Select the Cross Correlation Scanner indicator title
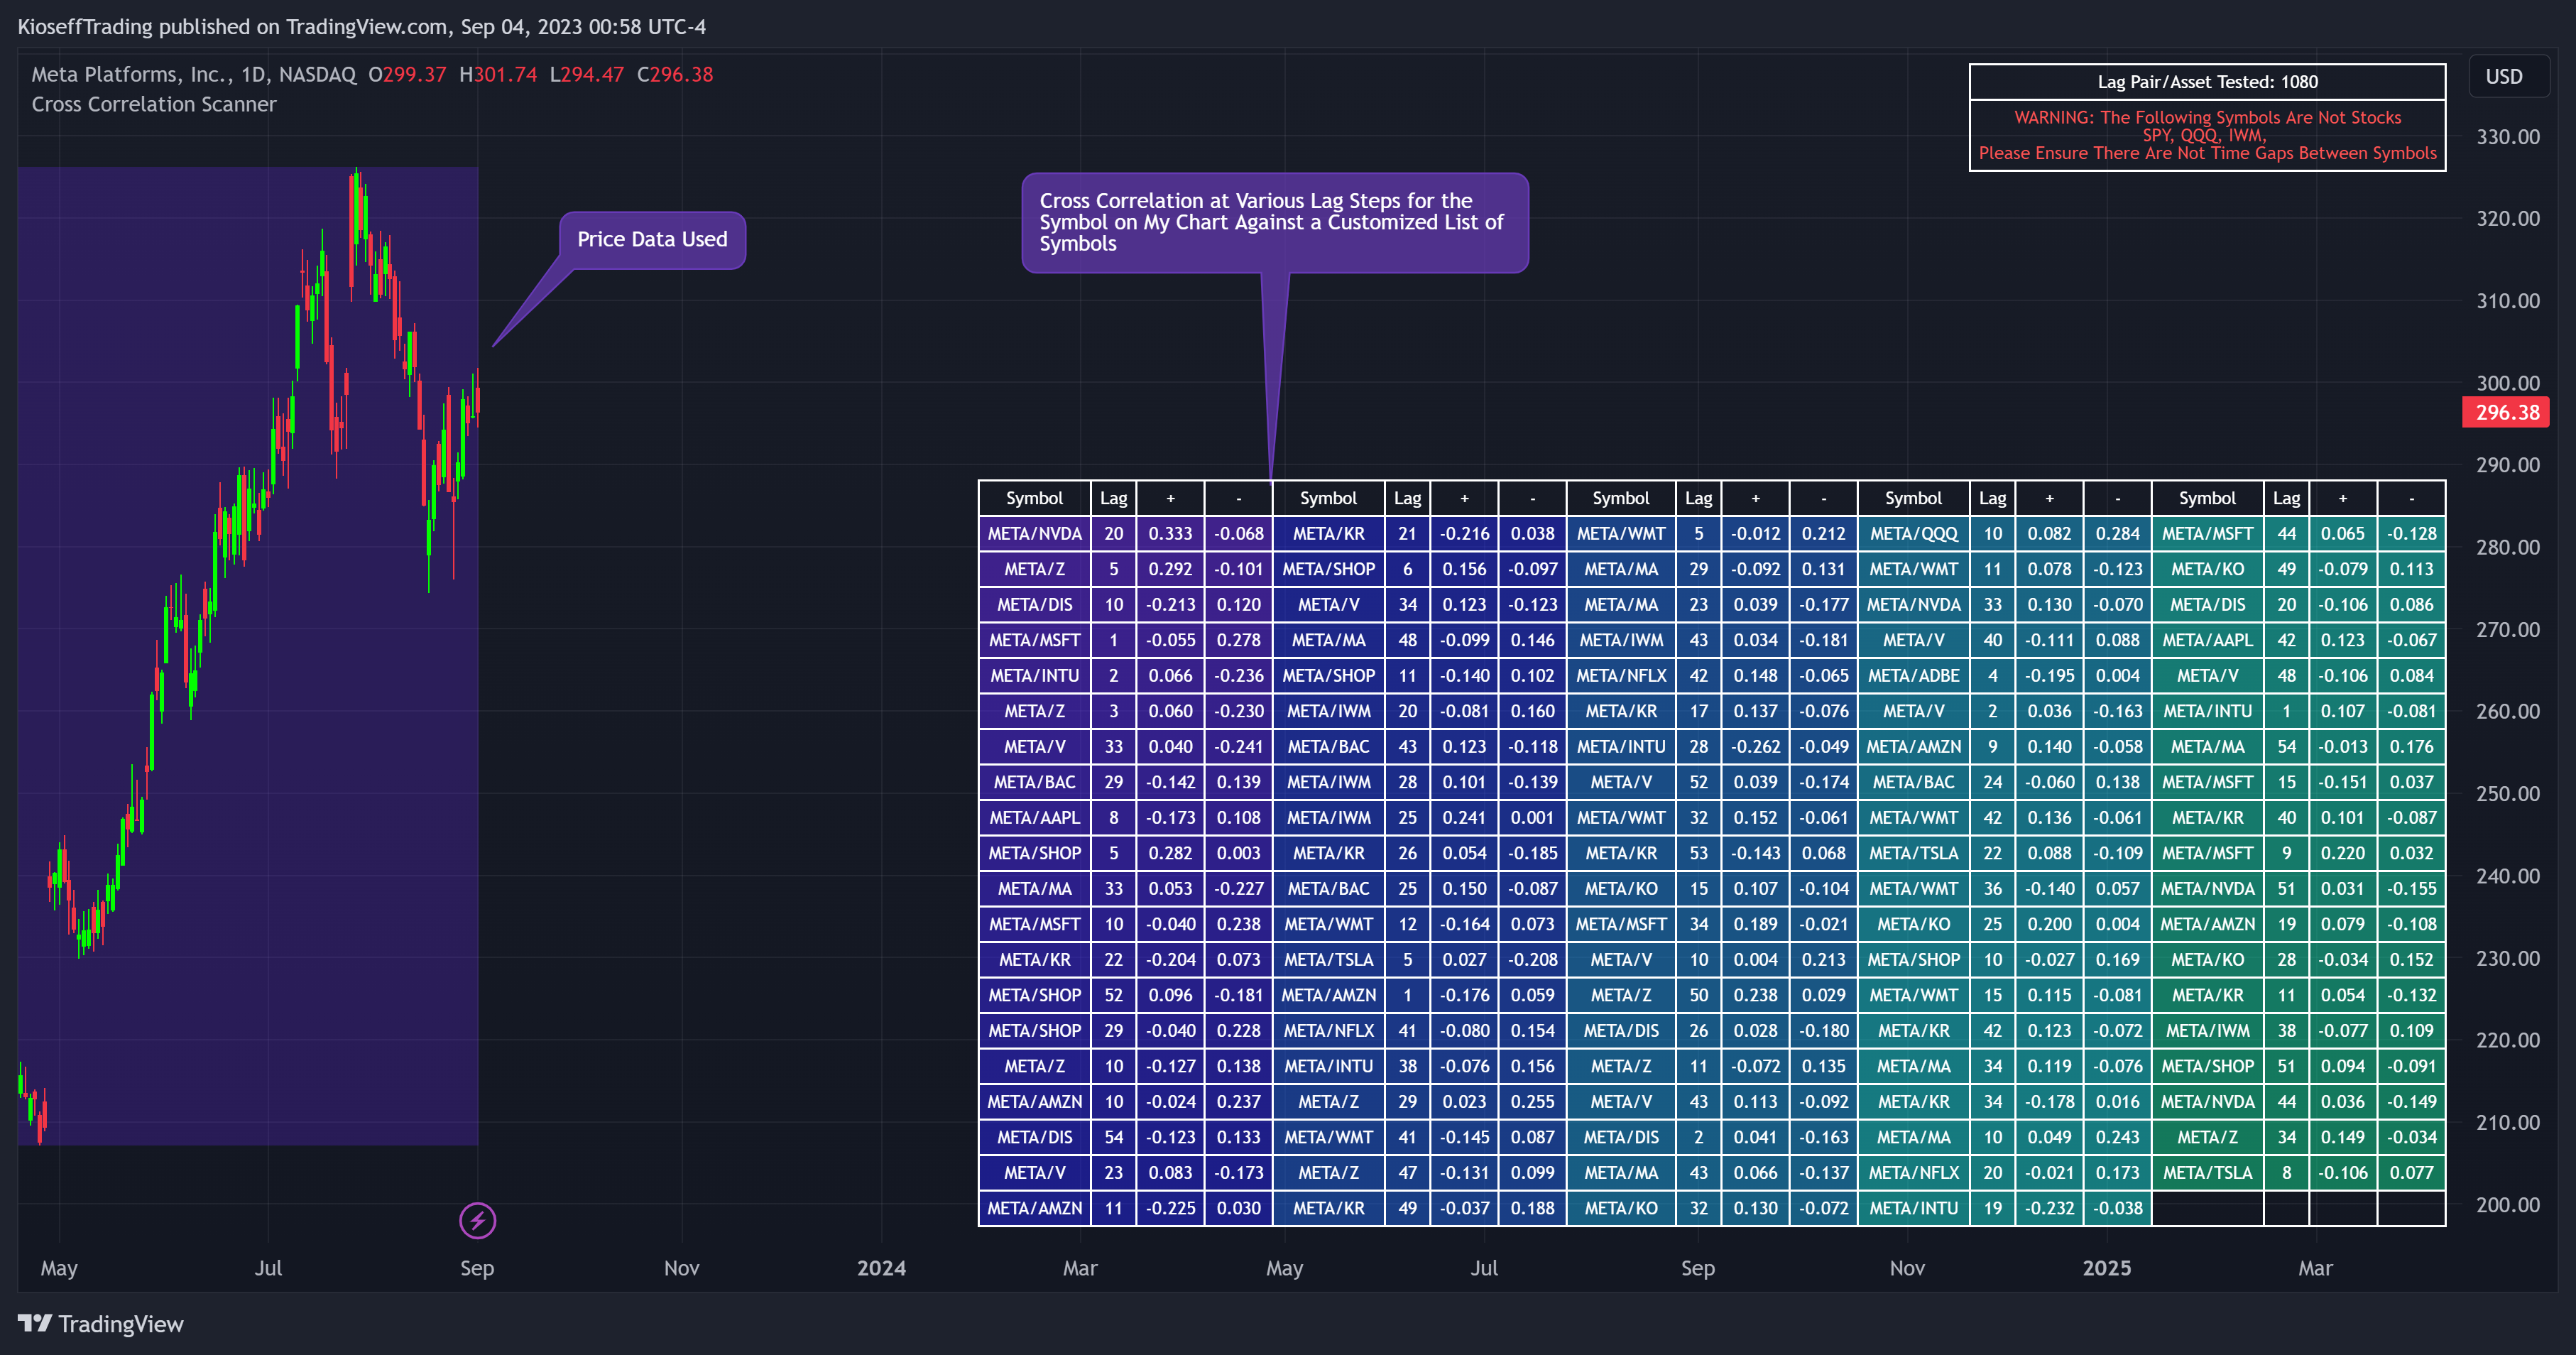 click(154, 104)
